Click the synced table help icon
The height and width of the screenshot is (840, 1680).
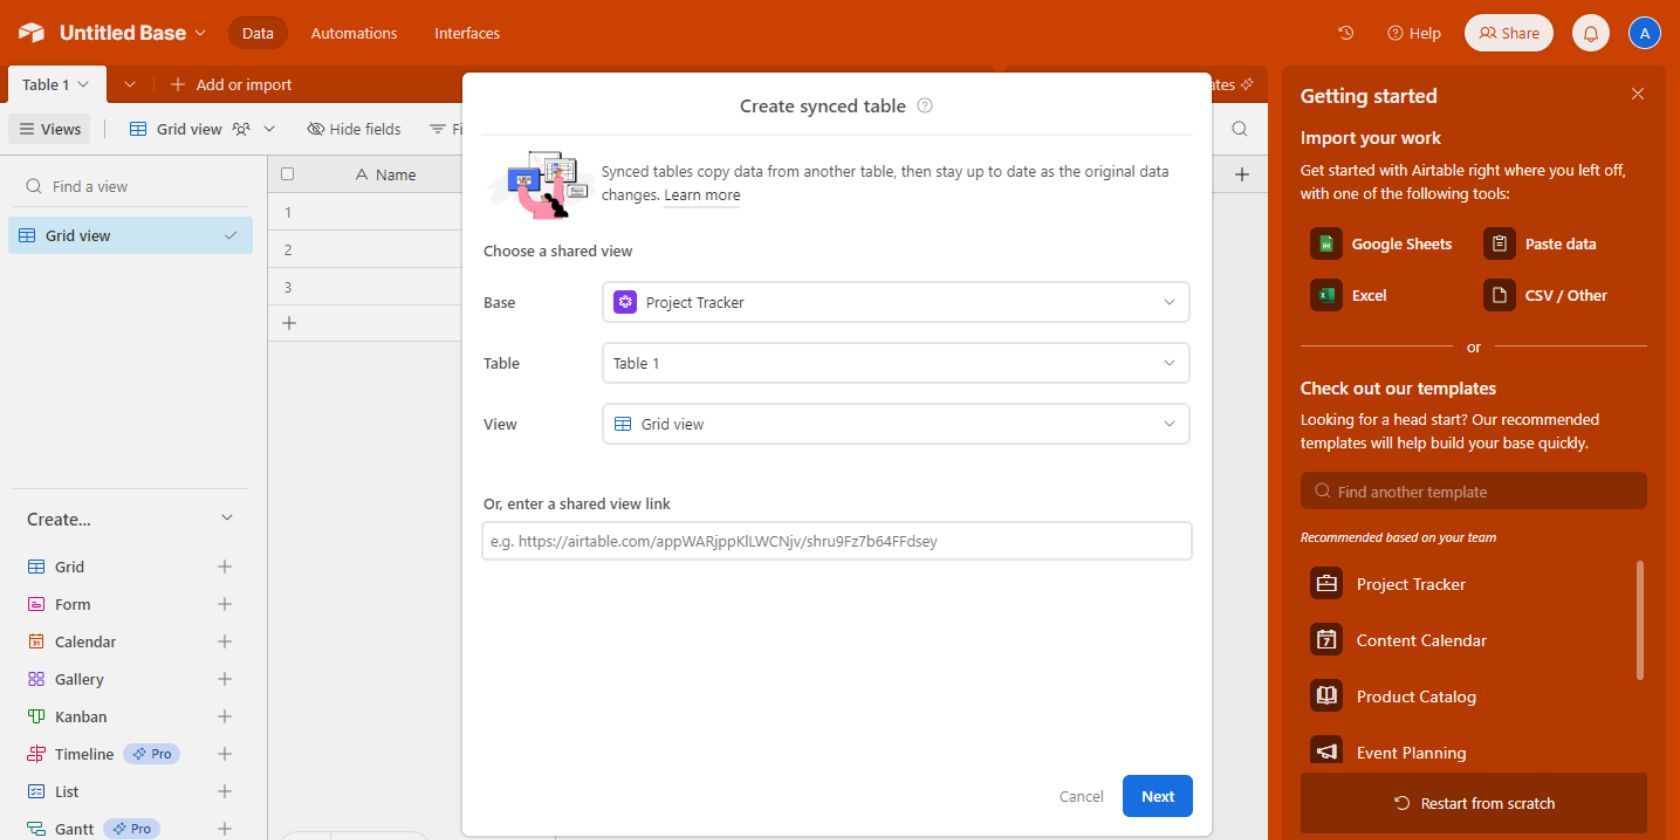tap(925, 106)
